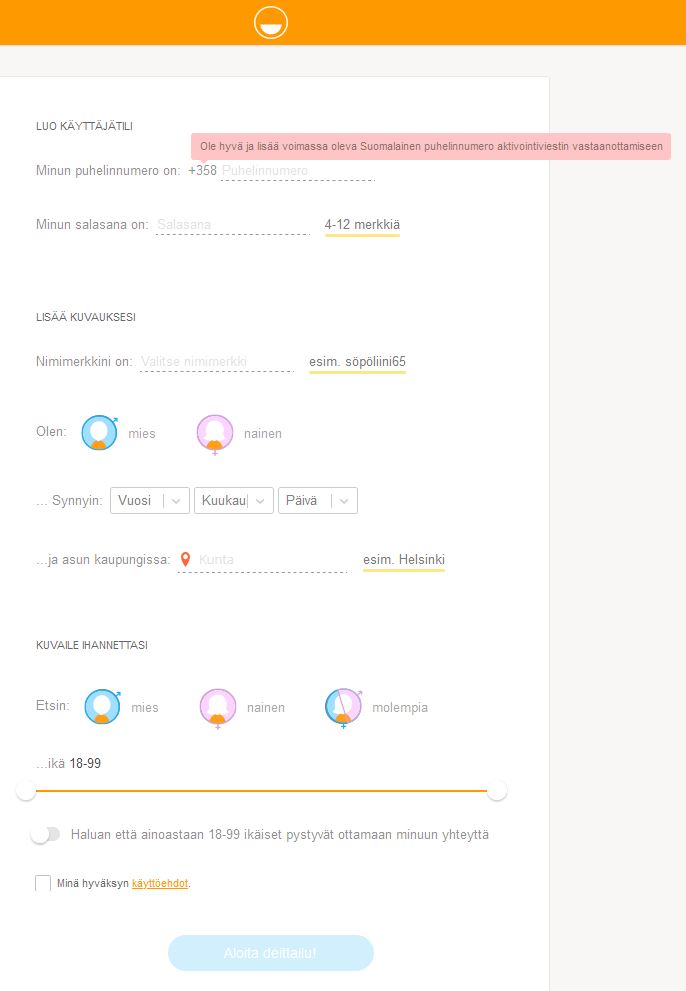Click the right handle of the age slider
Image resolution: width=686 pixels, height=991 pixels.
coord(497,791)
